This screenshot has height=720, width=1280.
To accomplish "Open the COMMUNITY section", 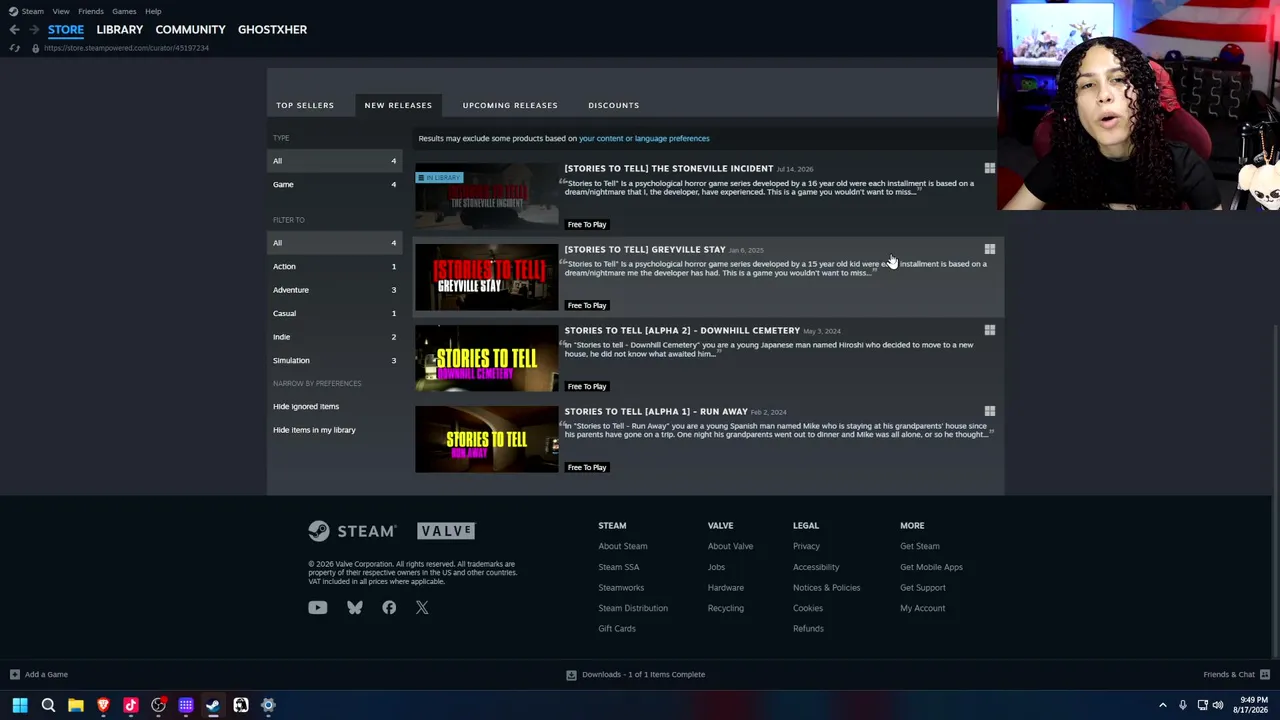I will pyautogui.click(x=190, y=30).
